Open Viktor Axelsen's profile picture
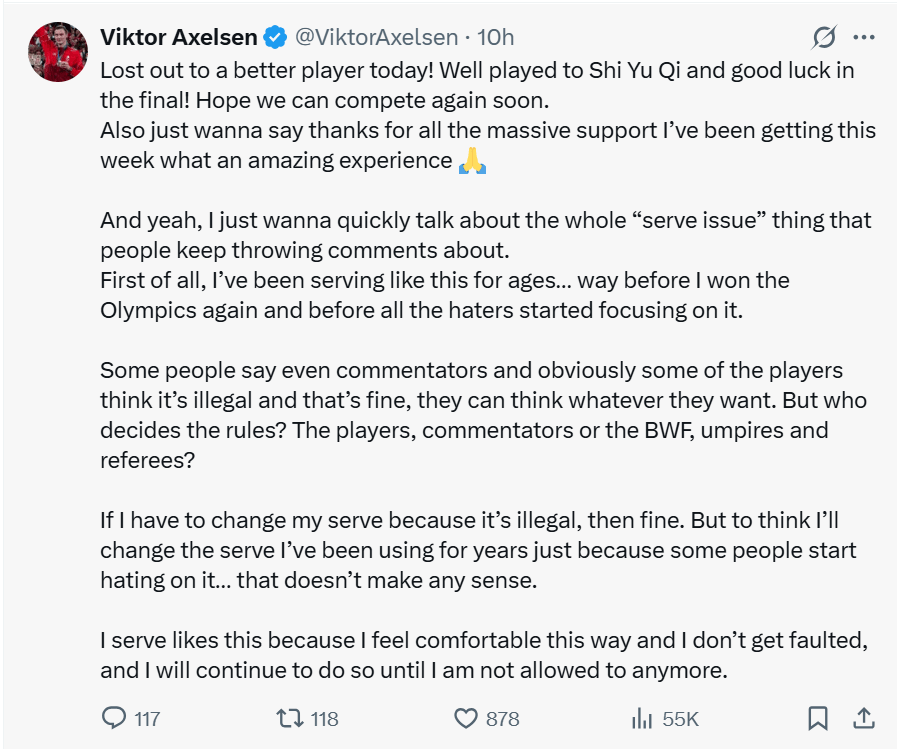The image size is (897, 749). pyautogui.click(x=57, y=51)
